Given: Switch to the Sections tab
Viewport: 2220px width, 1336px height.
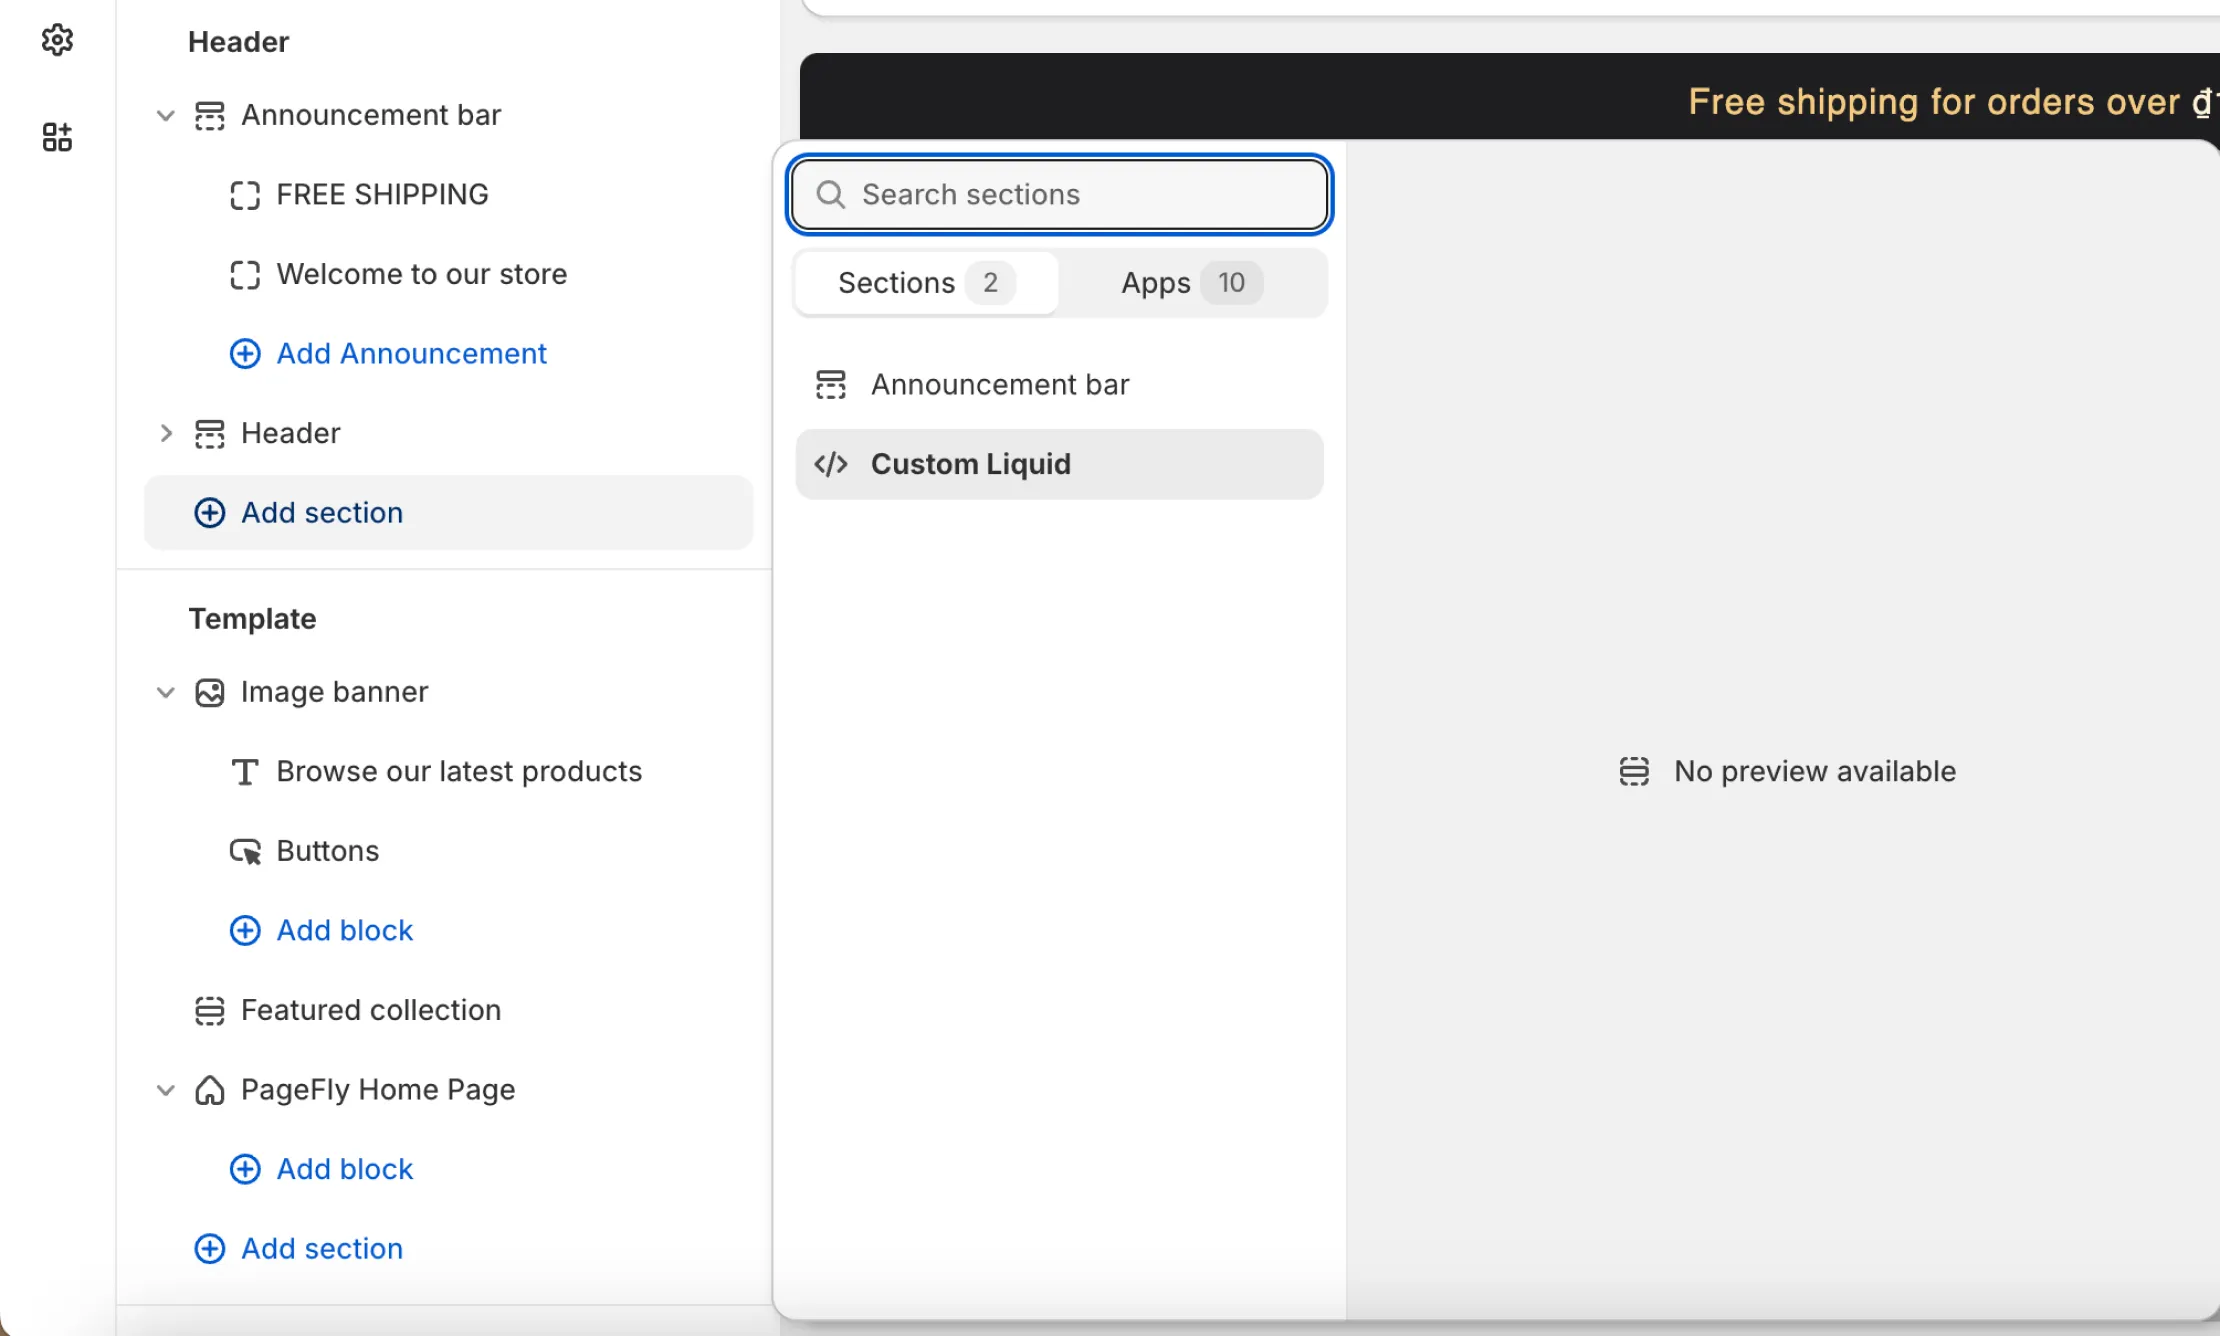Looking at the screenshot, I should point(927,283).
